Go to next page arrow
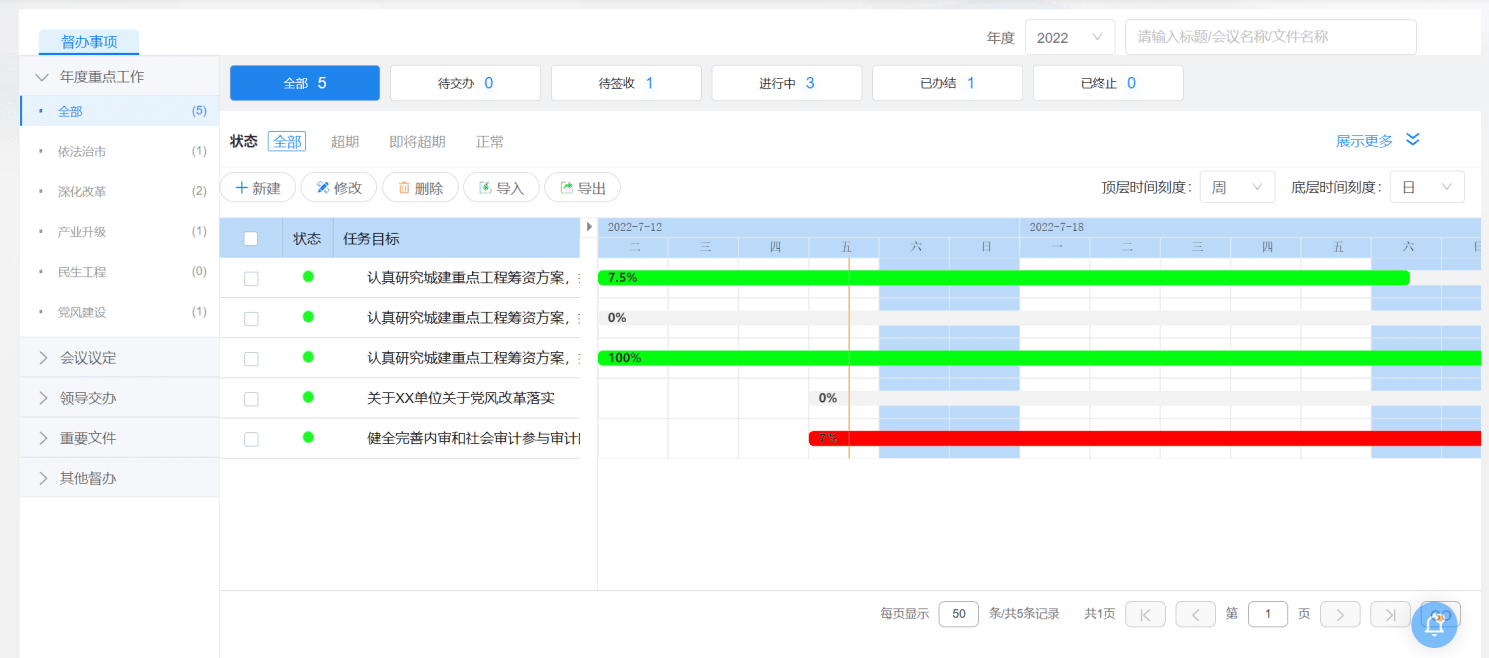 coord(1340,614)
